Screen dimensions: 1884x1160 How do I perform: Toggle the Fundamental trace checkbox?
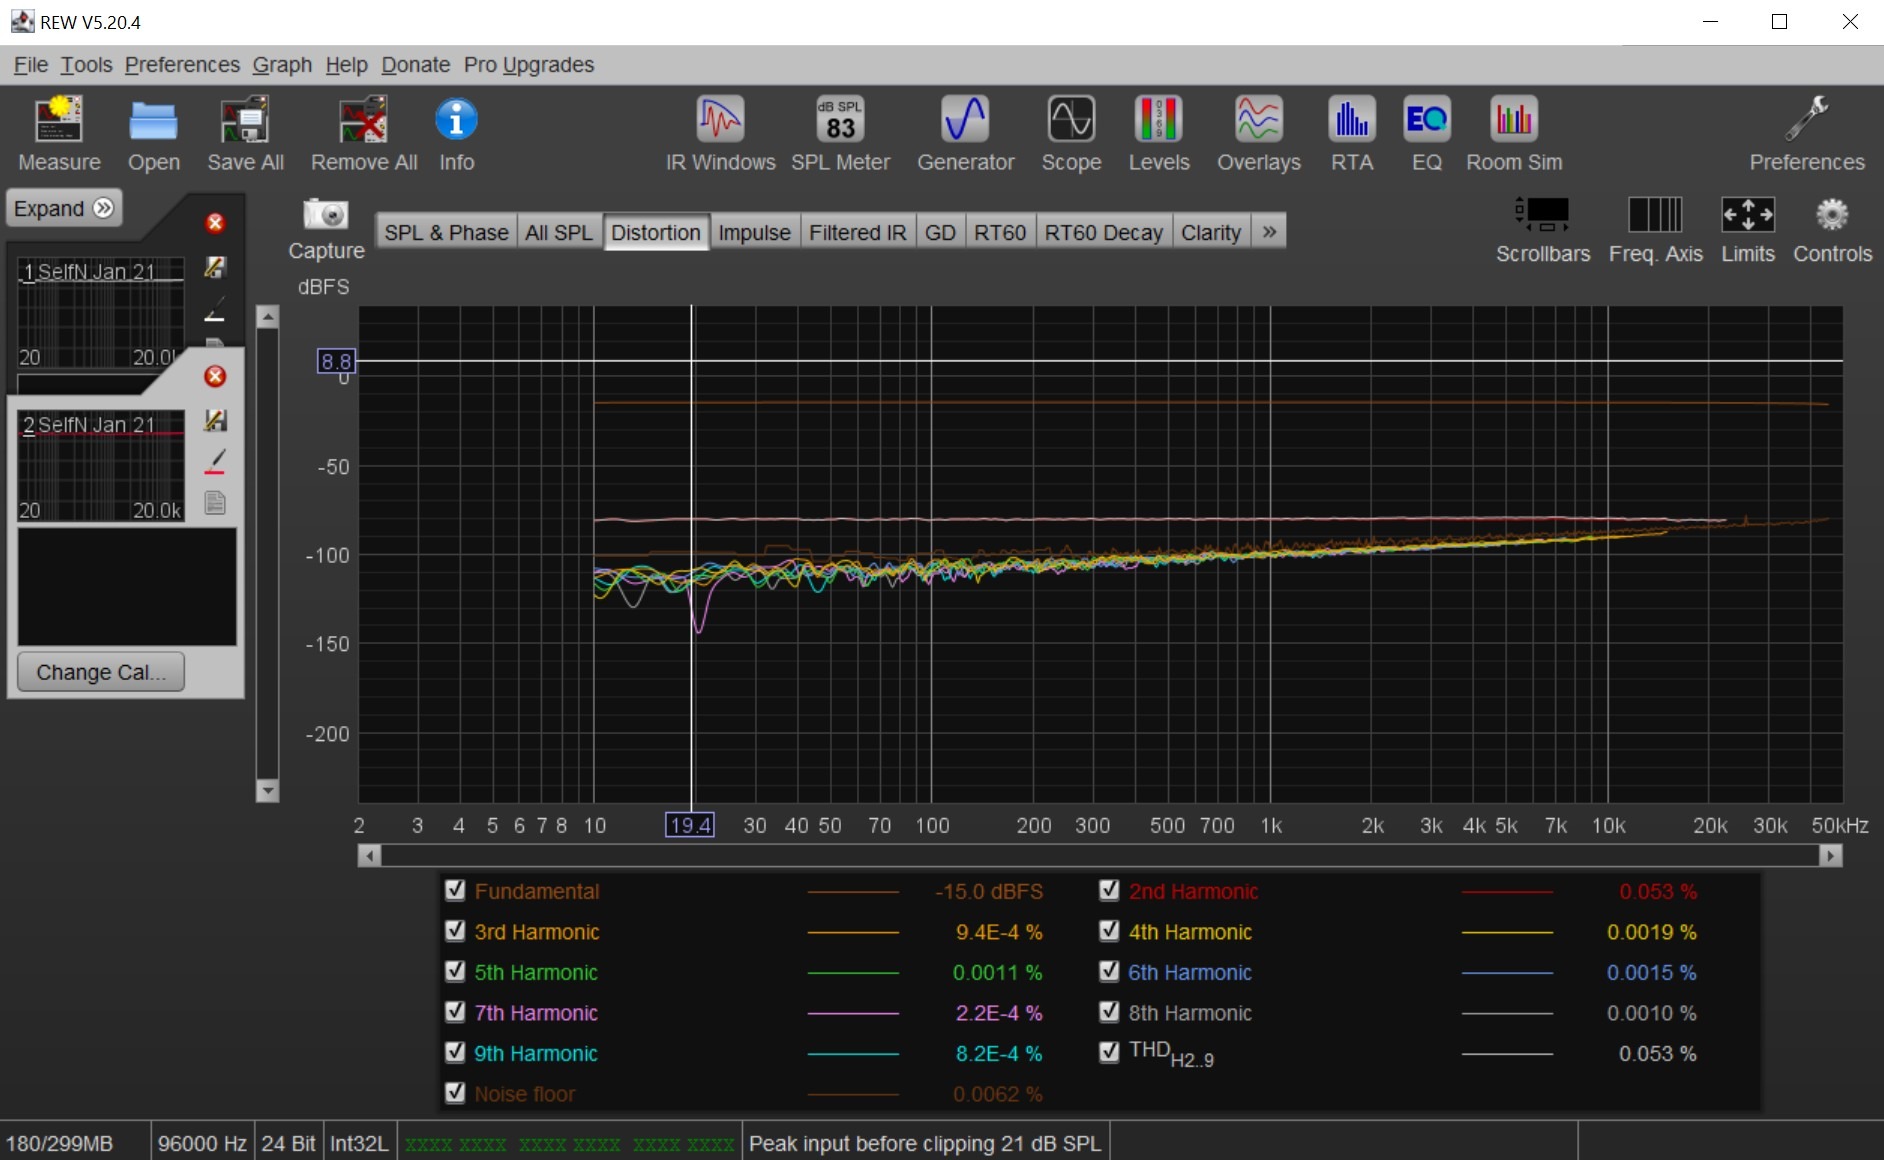pos(455,890)
